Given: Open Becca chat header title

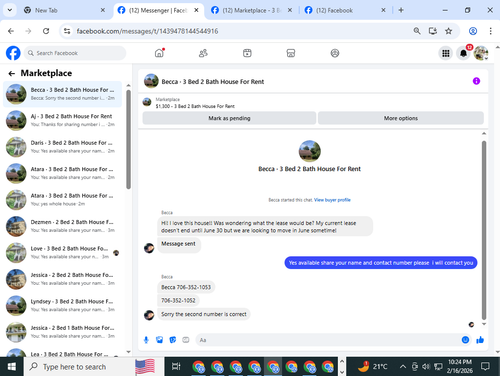Looking at the screenshot, I should pos(213,82).
